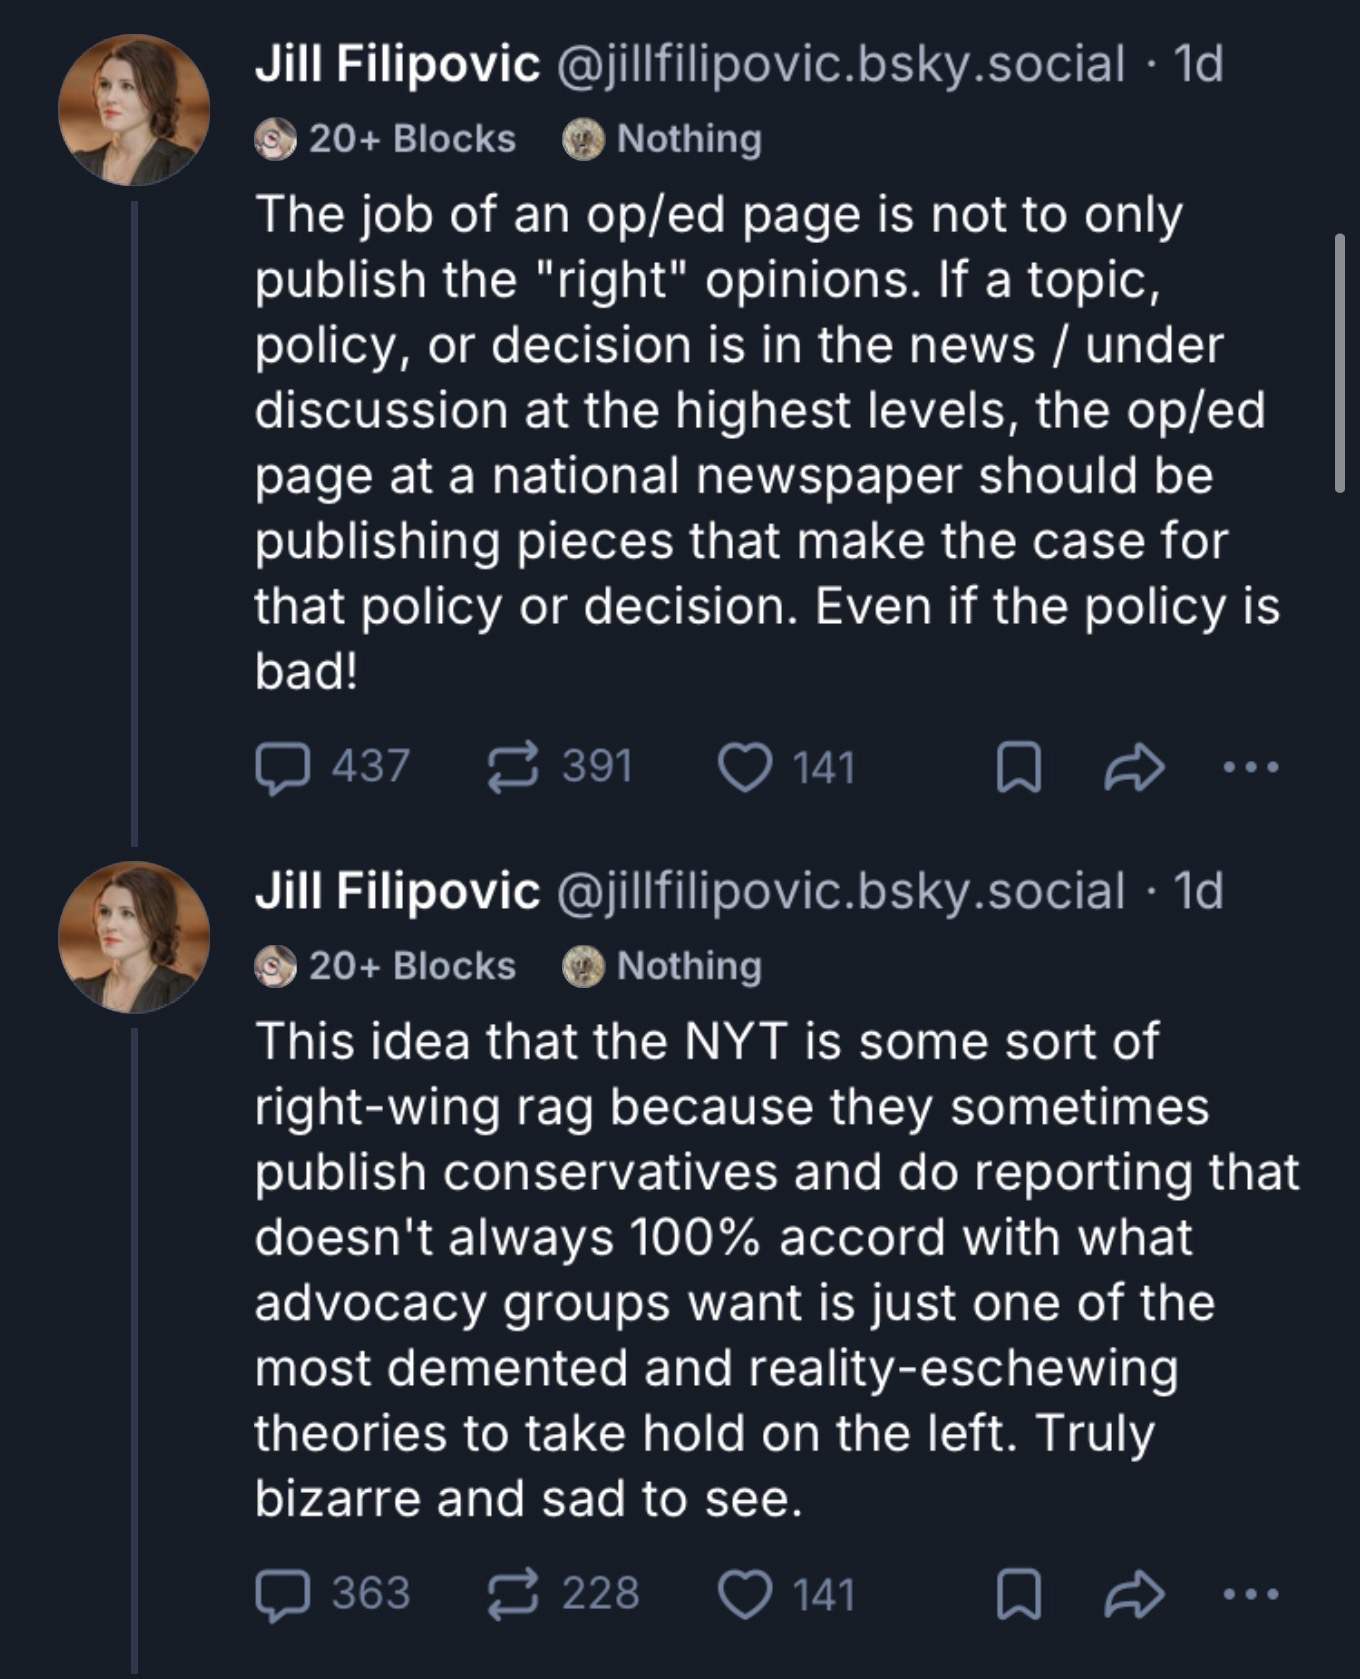Reply to the op/ed page post
This screenshot has width=1360, height=1679.
coord(282,769)
